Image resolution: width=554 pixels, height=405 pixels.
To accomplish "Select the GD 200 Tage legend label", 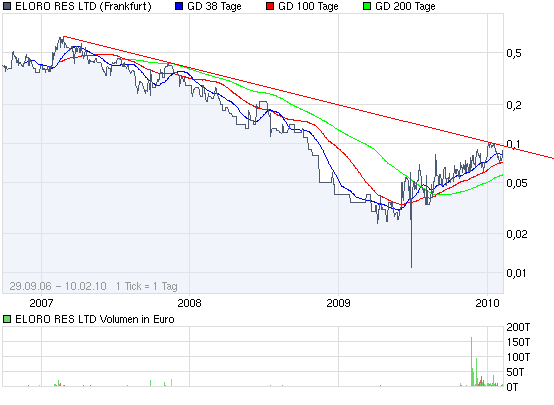I will tap(405, 6).
